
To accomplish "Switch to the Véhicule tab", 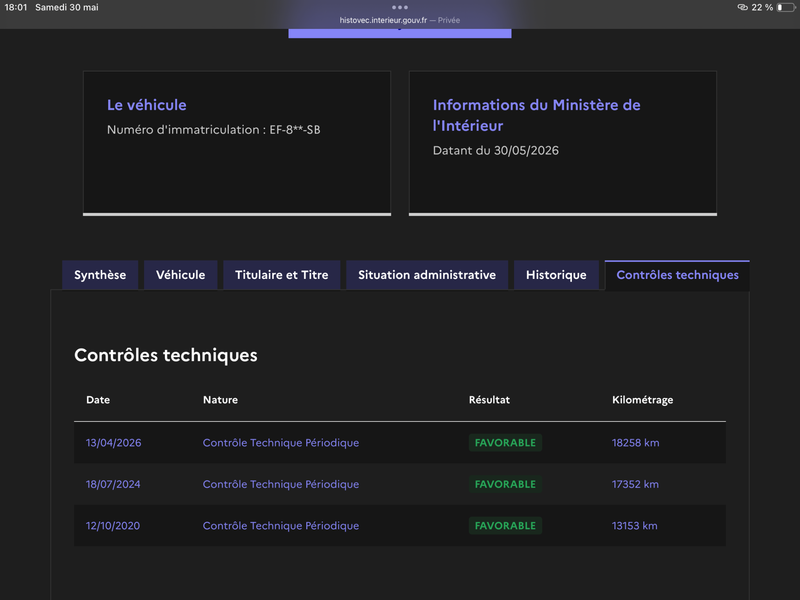I will (181, 275).
